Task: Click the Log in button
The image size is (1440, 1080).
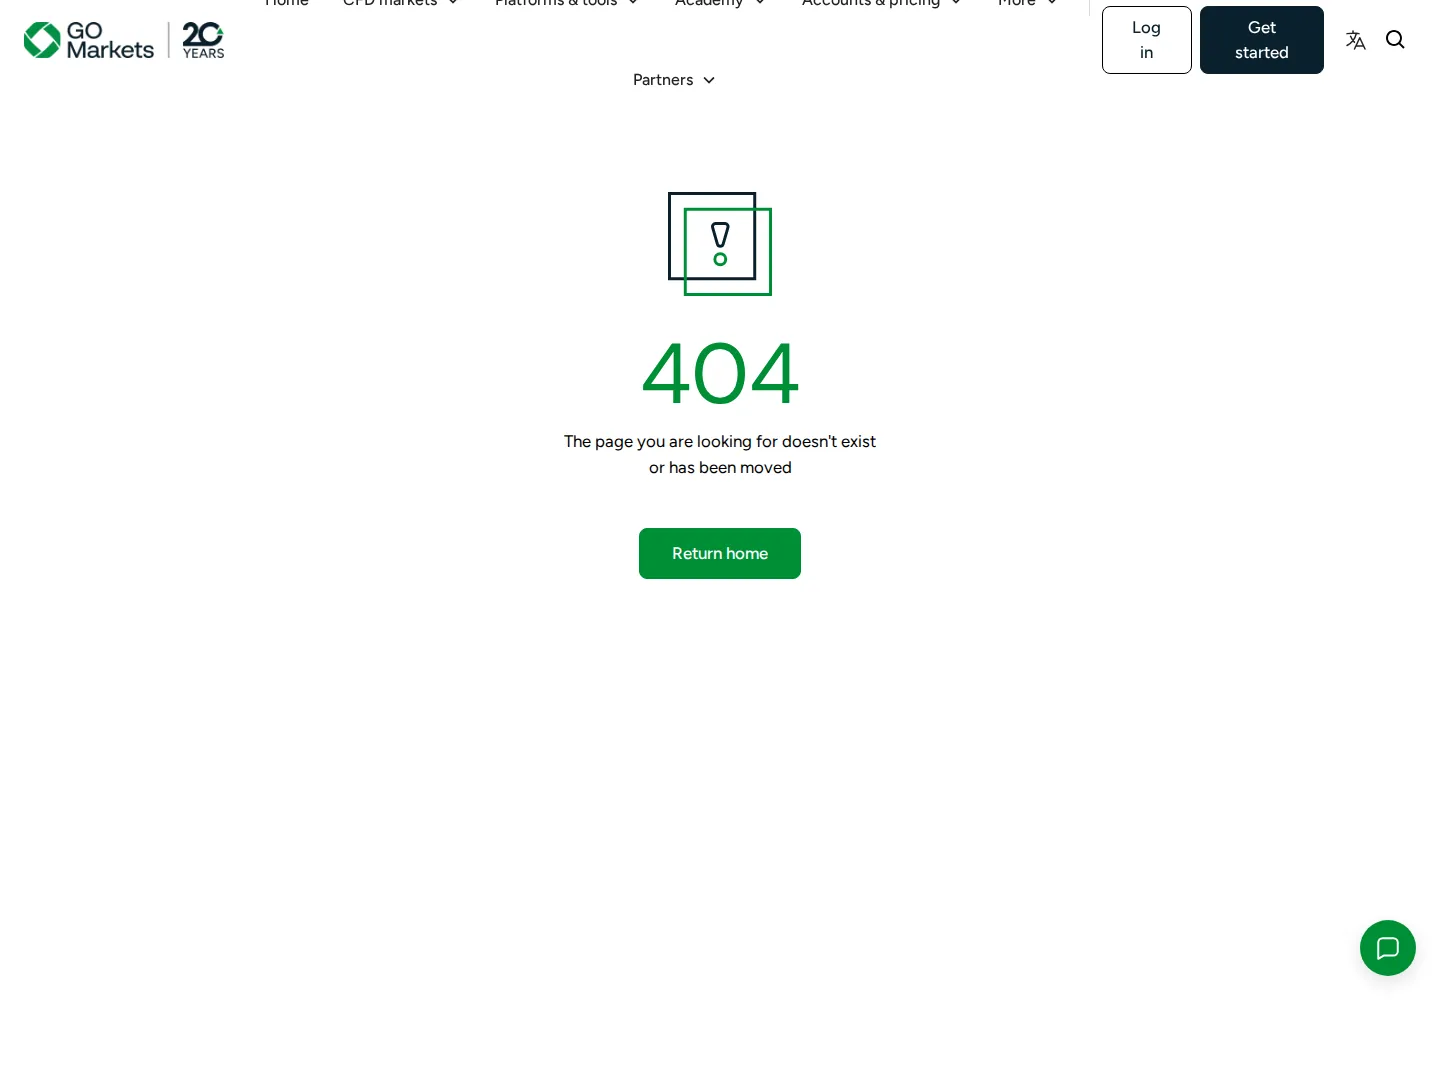Action: click(x=1147, y=40)
